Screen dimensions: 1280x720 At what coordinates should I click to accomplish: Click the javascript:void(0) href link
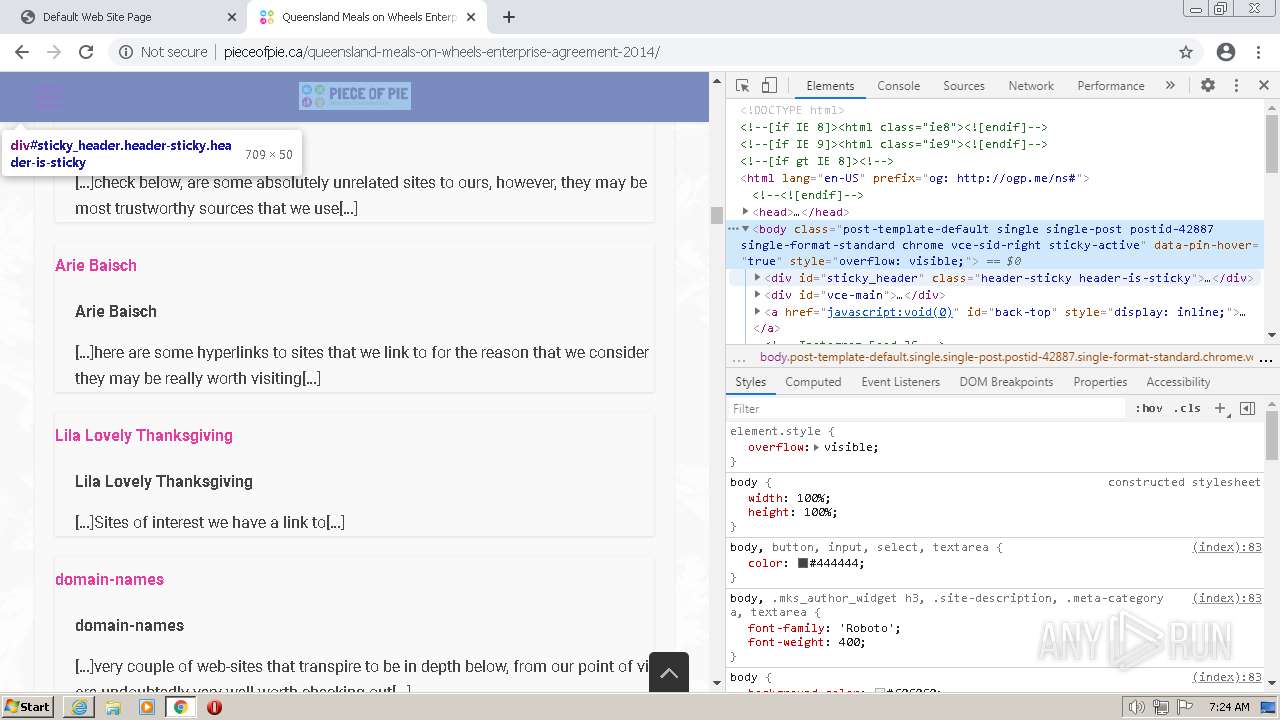(x=889, y=312)
